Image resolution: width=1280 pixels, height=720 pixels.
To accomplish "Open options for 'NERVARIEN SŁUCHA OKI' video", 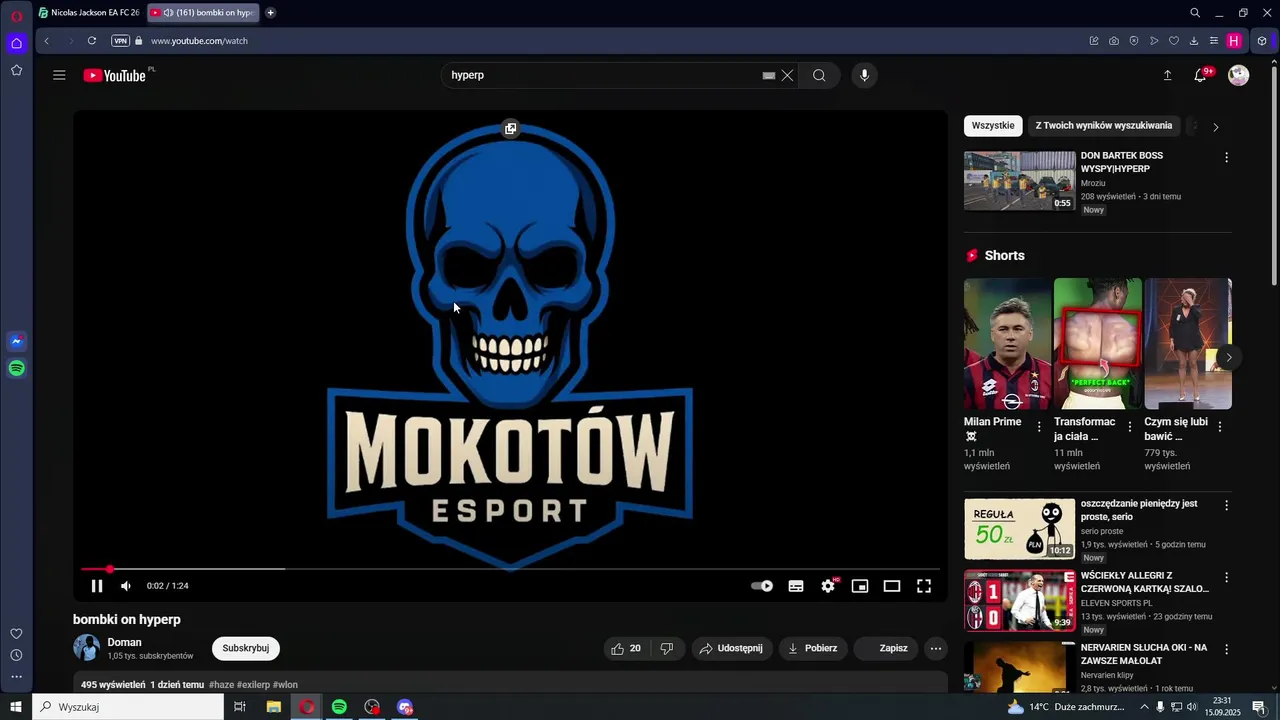I will click(1227, 650).
